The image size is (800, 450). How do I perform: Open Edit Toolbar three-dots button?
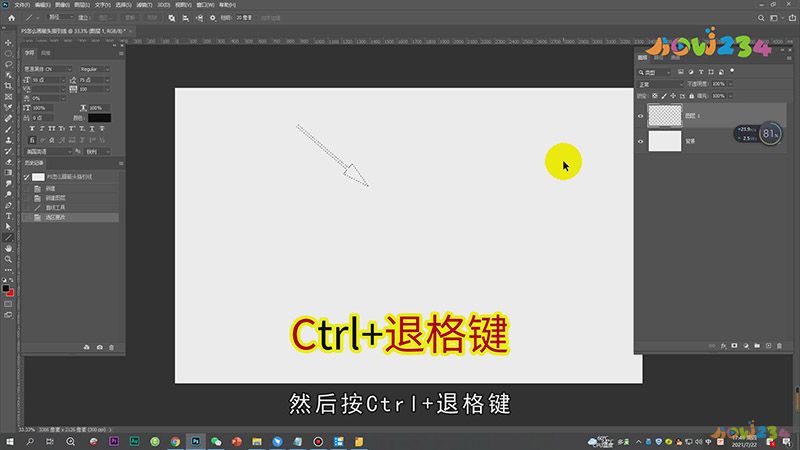(x=8, y=270)
